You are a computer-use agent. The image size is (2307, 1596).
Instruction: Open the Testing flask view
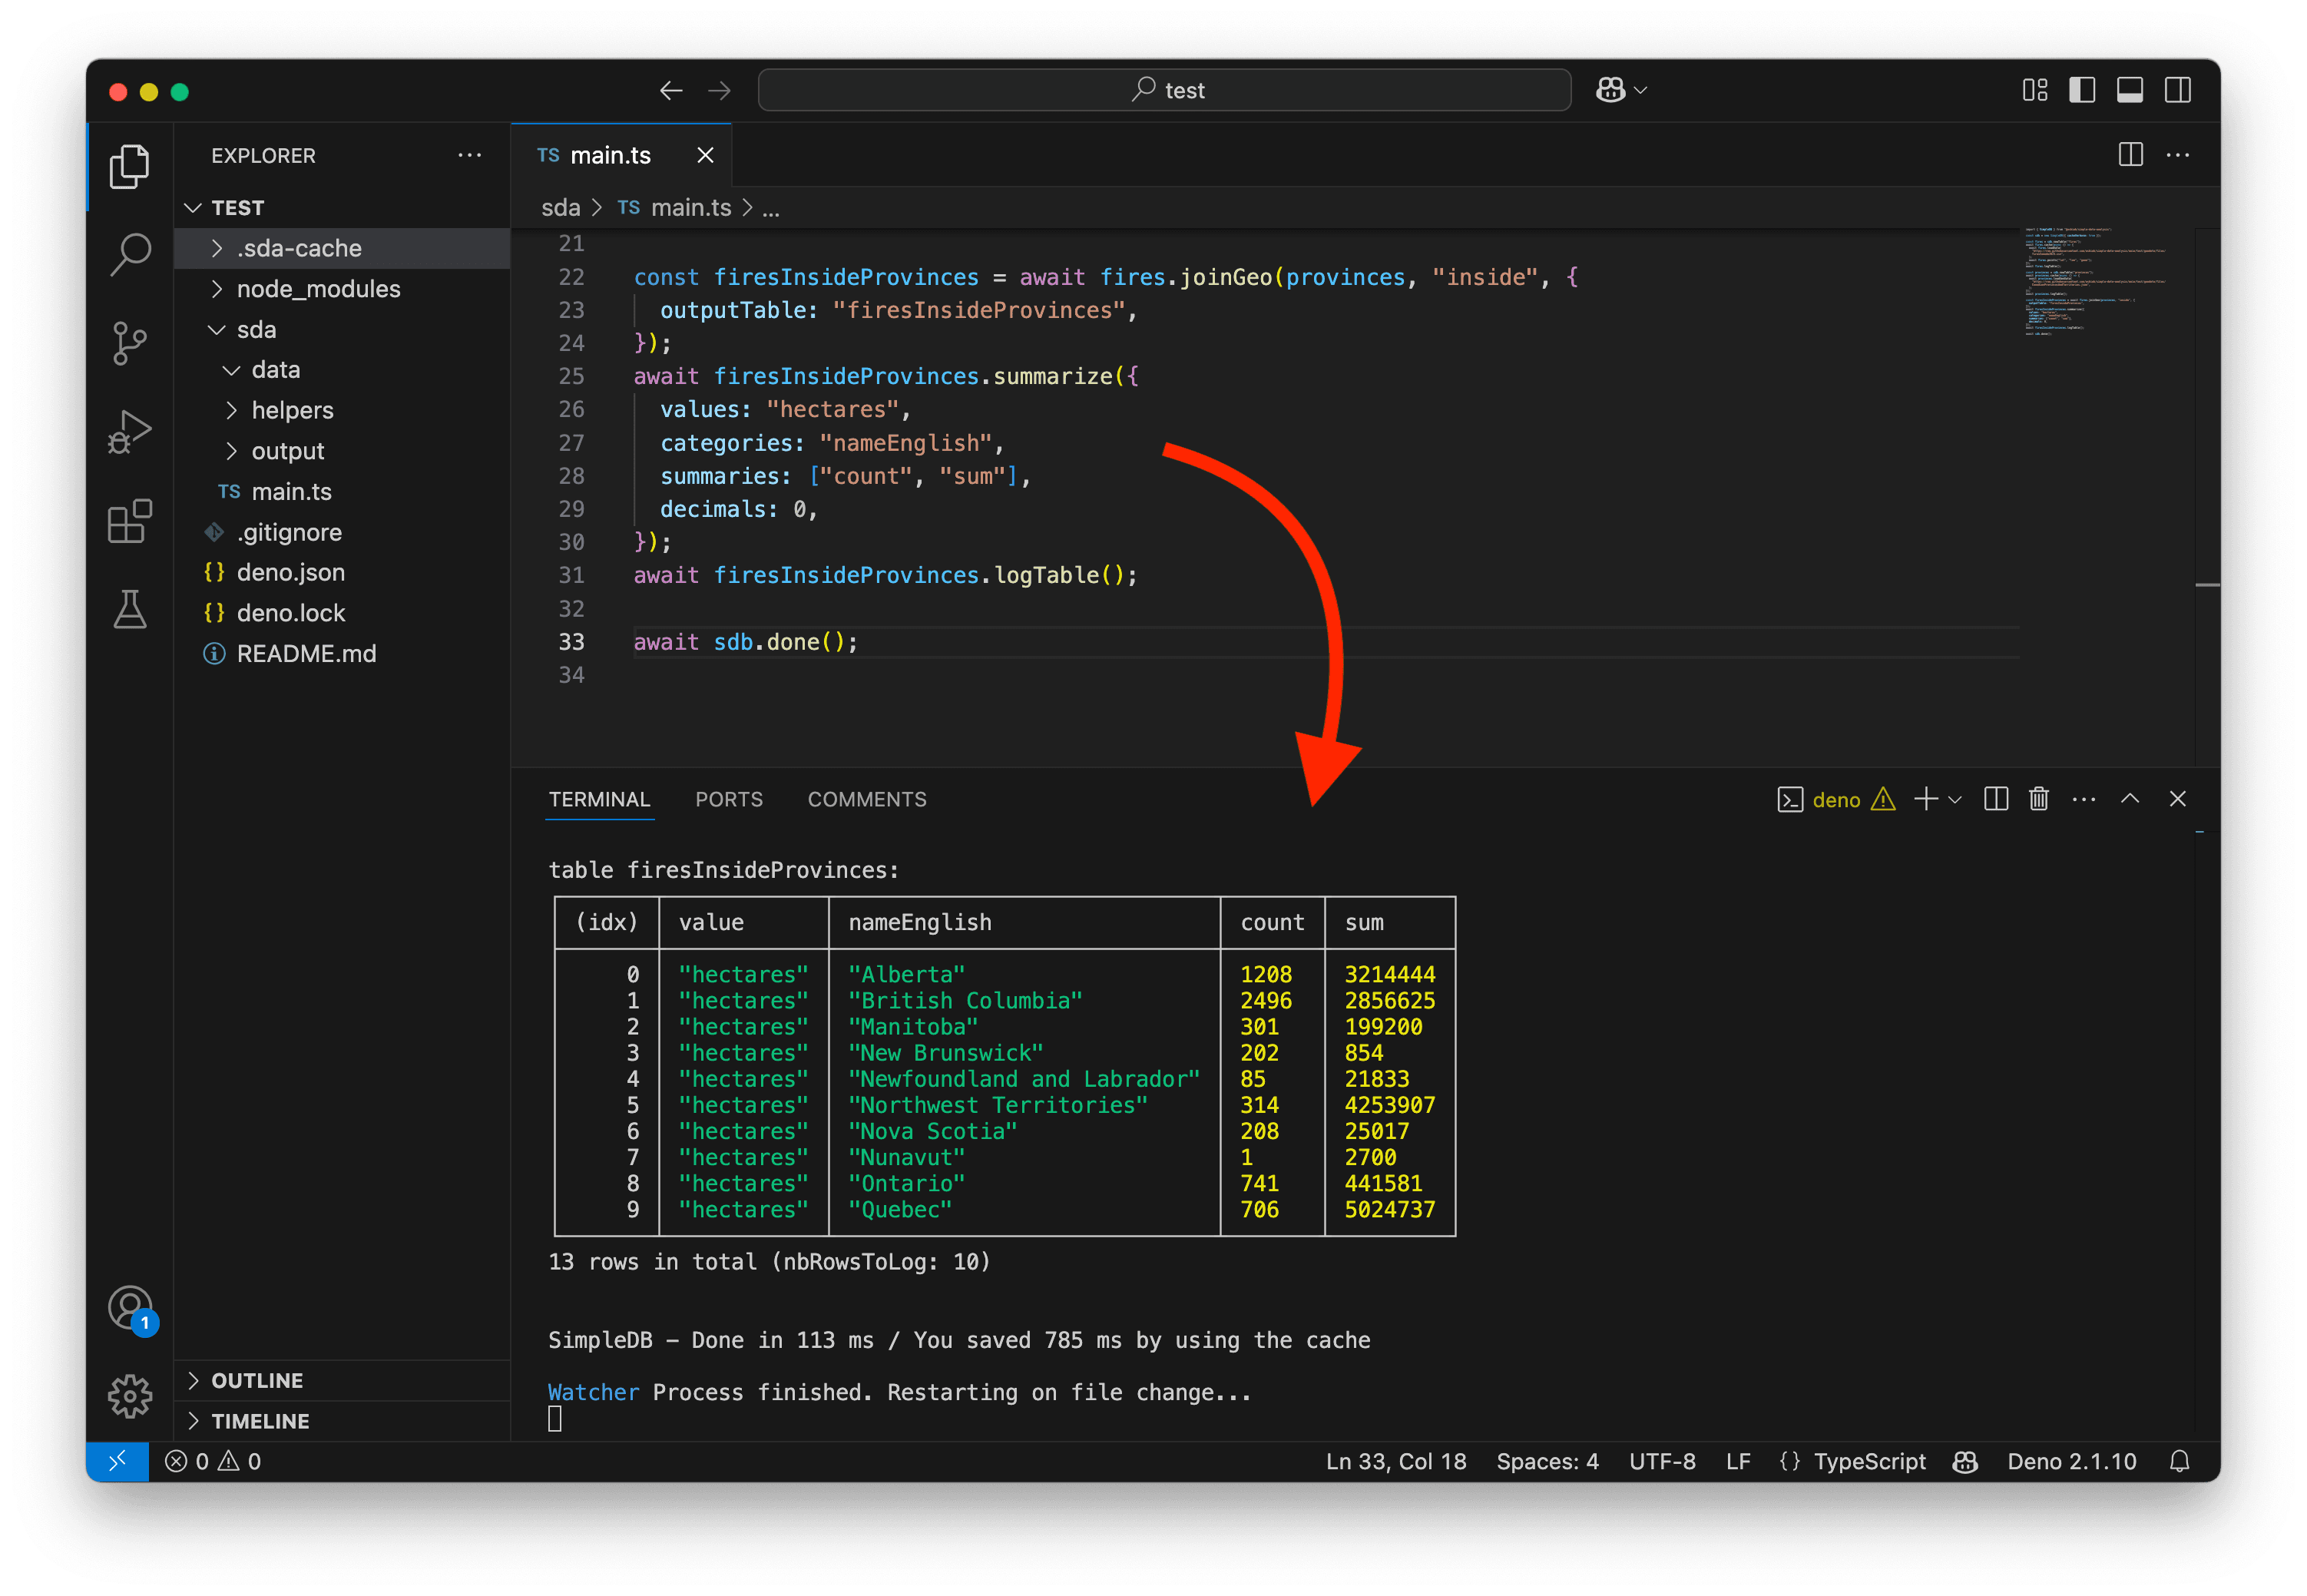tap(130, 609)
